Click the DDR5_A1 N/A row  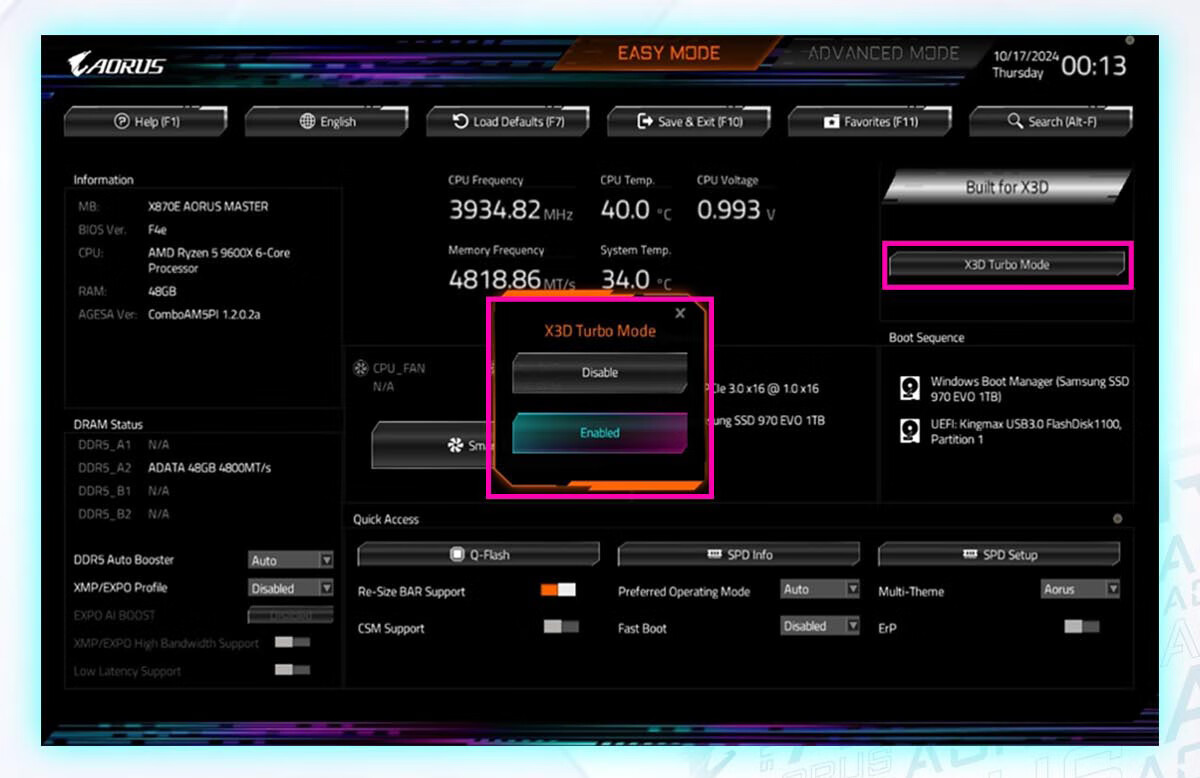pos(124,444)
